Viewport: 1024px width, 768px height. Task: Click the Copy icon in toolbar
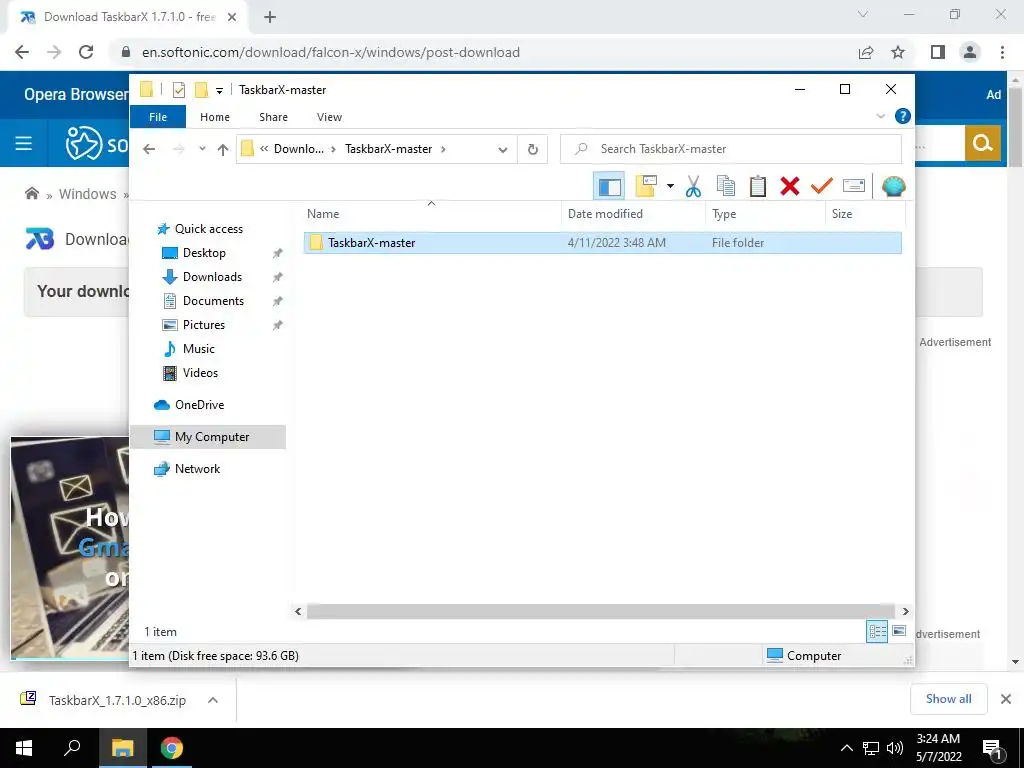(726, 187)
